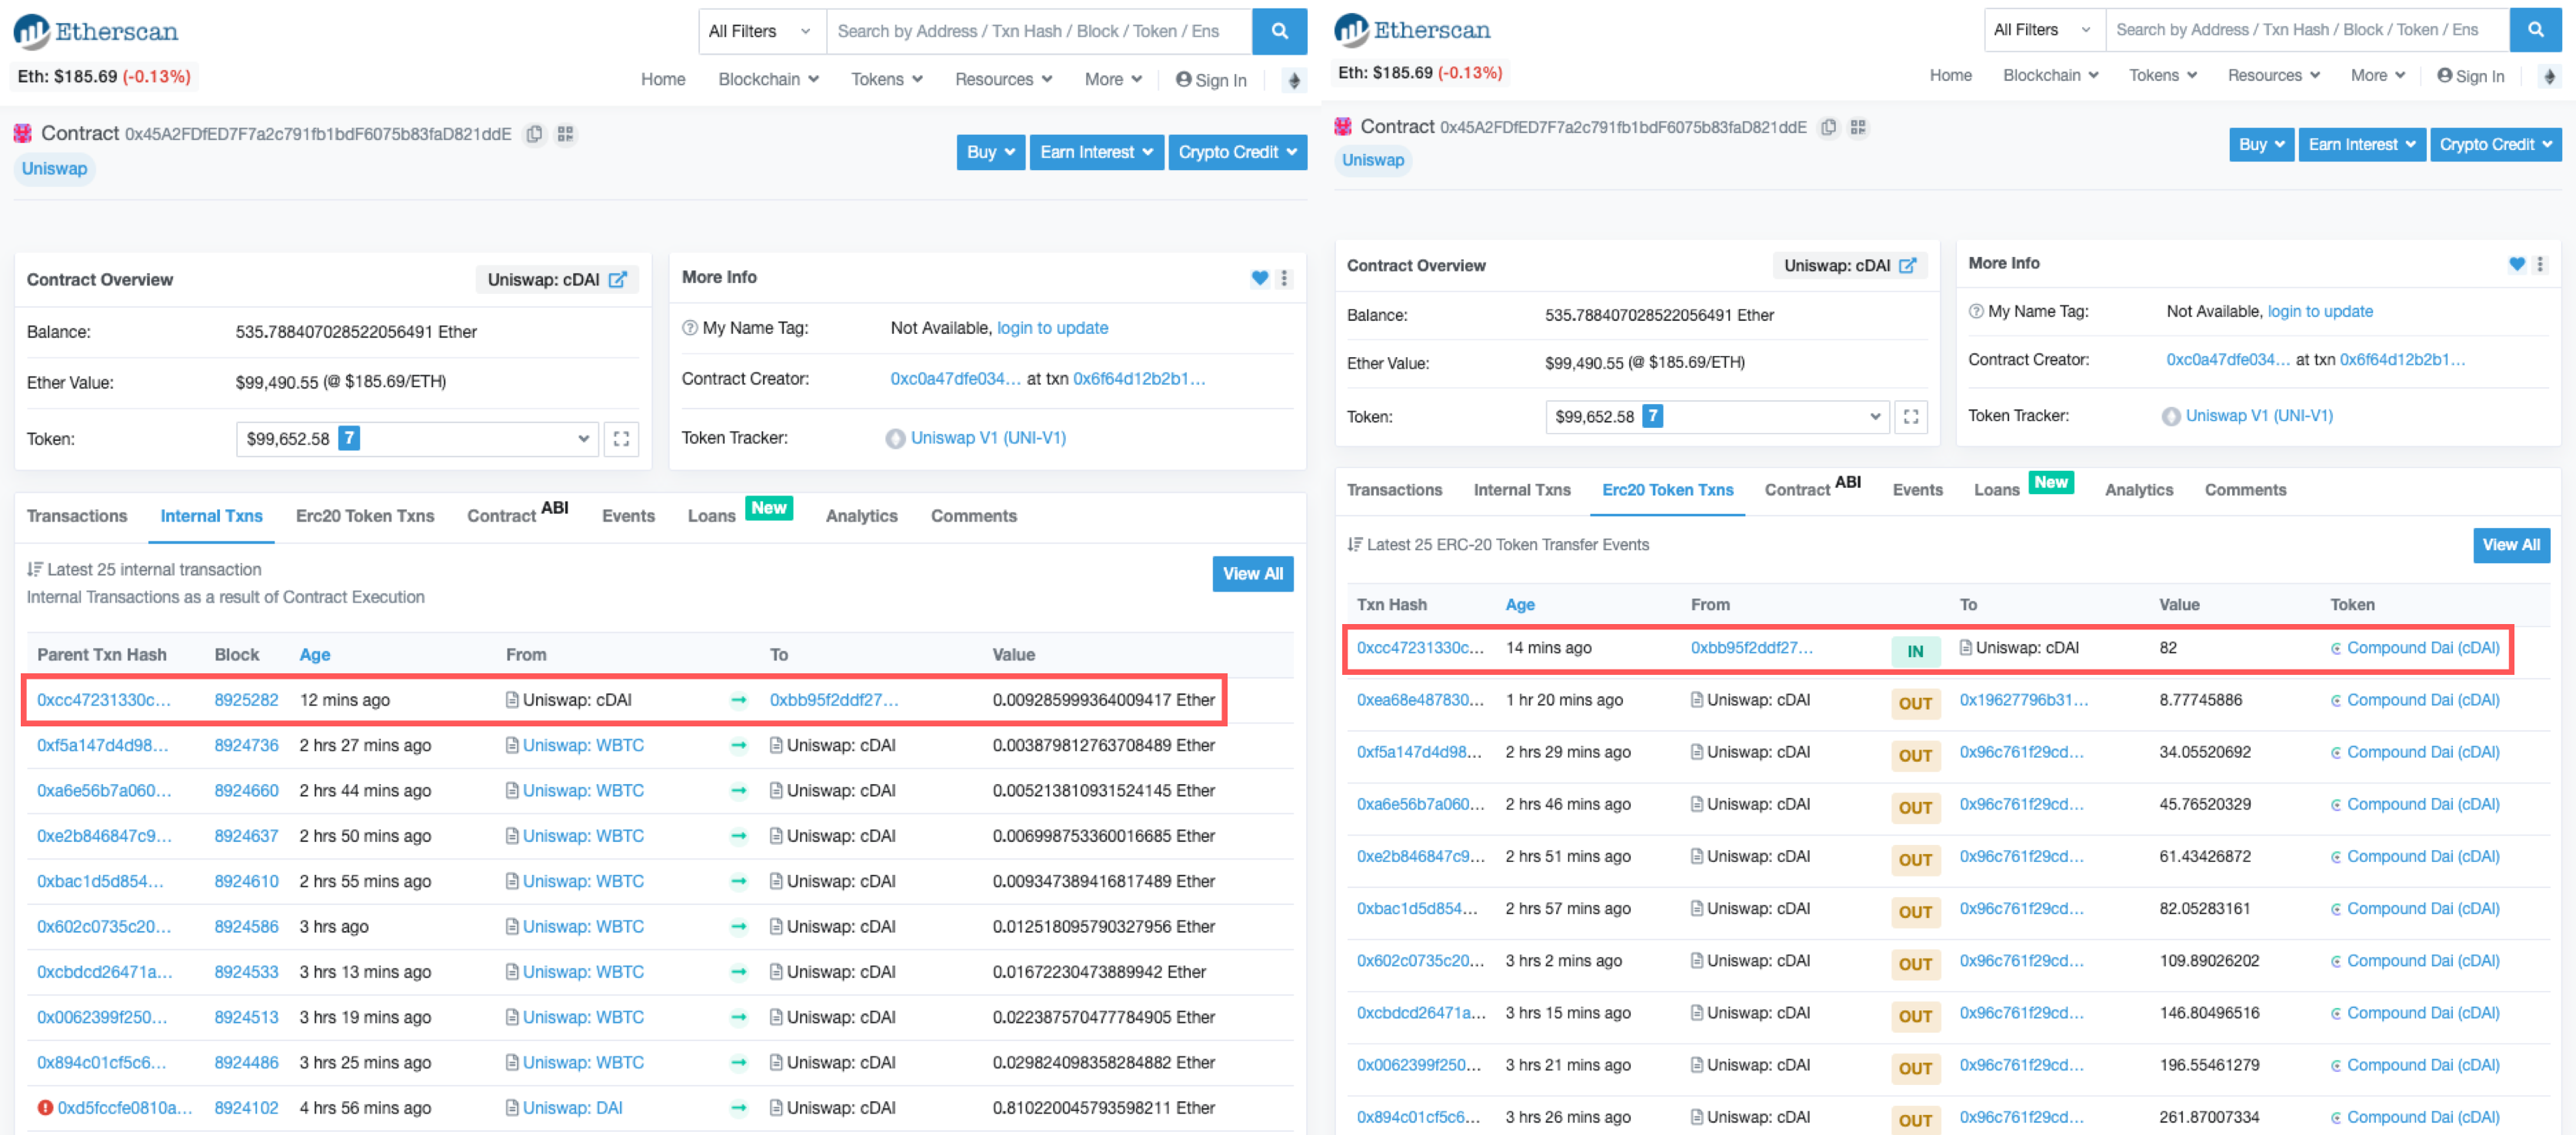Click the search magnifier button in left window
Viewport: 2576px width, 1135px height.
coord(1279,31)
